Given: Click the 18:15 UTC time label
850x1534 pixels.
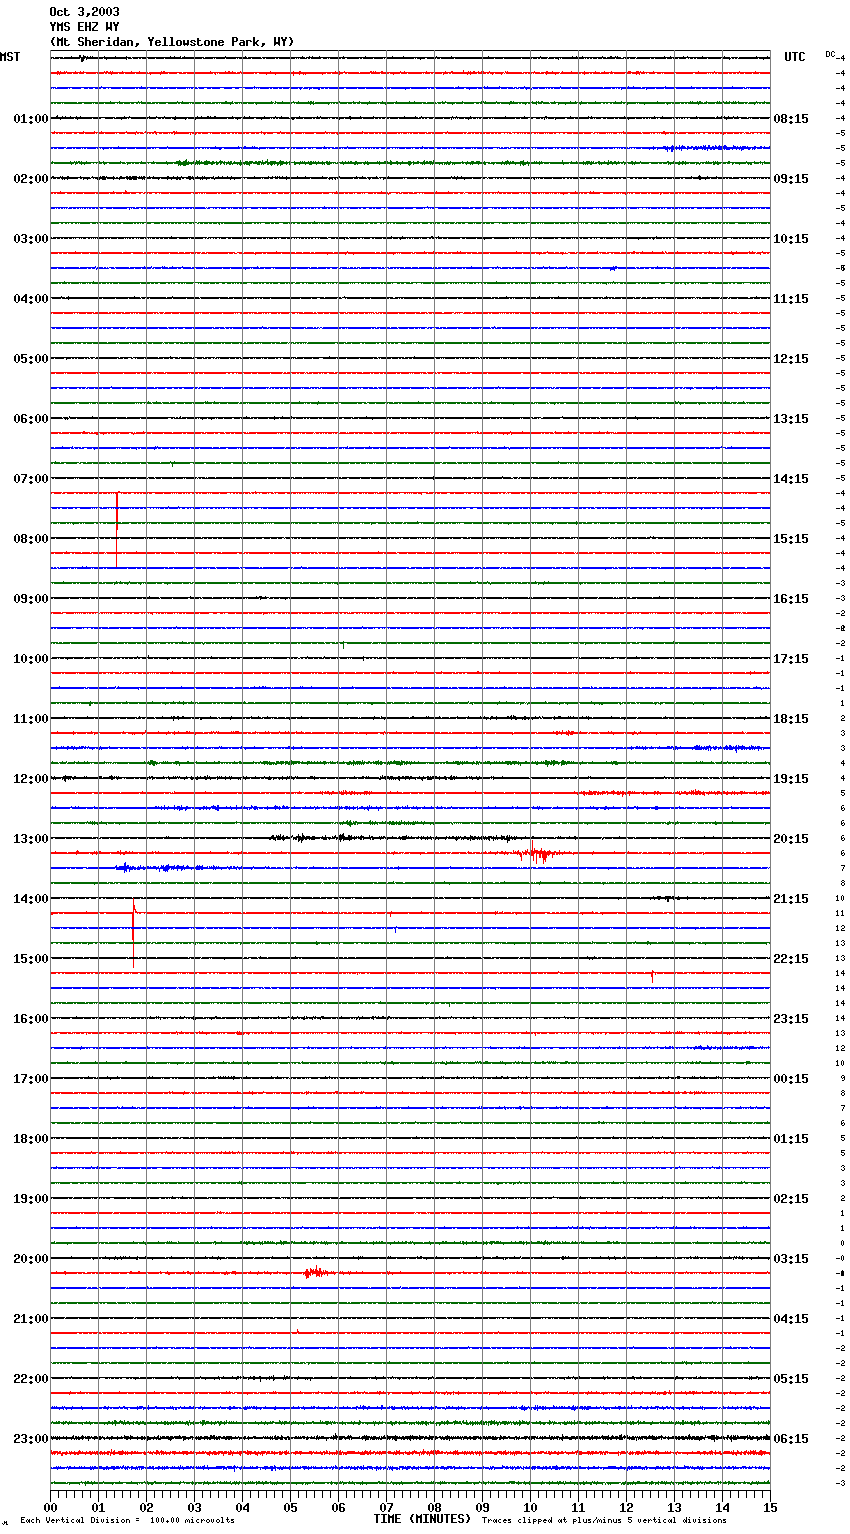Looking at the screenshot, I should 791,719.
